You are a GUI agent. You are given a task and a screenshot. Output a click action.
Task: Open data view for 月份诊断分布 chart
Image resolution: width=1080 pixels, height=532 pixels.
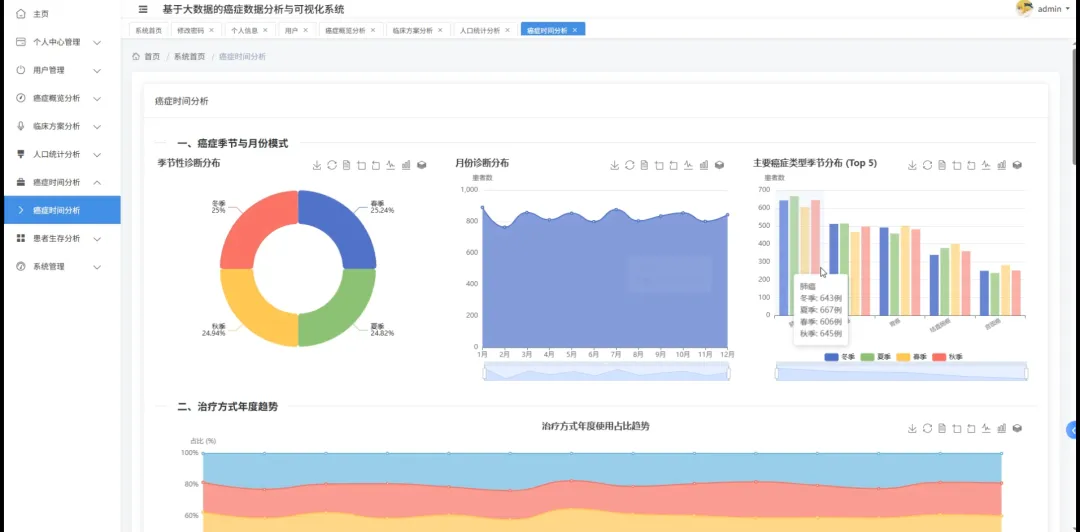[x=644, y=165]
